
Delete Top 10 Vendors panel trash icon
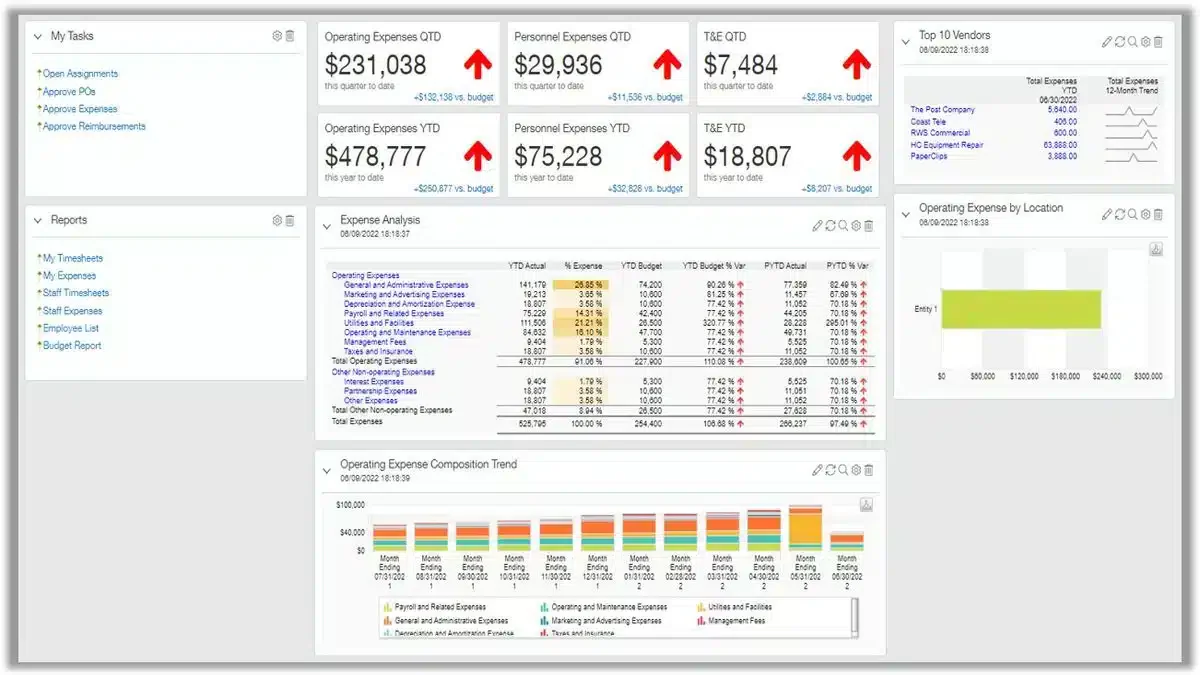1158,42
